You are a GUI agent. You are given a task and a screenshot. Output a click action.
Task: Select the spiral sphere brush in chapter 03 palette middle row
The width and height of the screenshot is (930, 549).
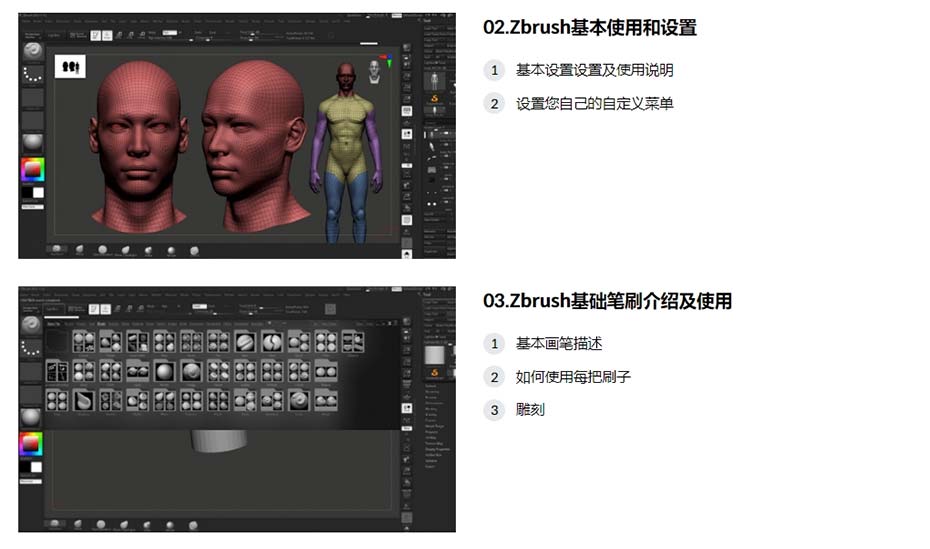coord(191,371)
